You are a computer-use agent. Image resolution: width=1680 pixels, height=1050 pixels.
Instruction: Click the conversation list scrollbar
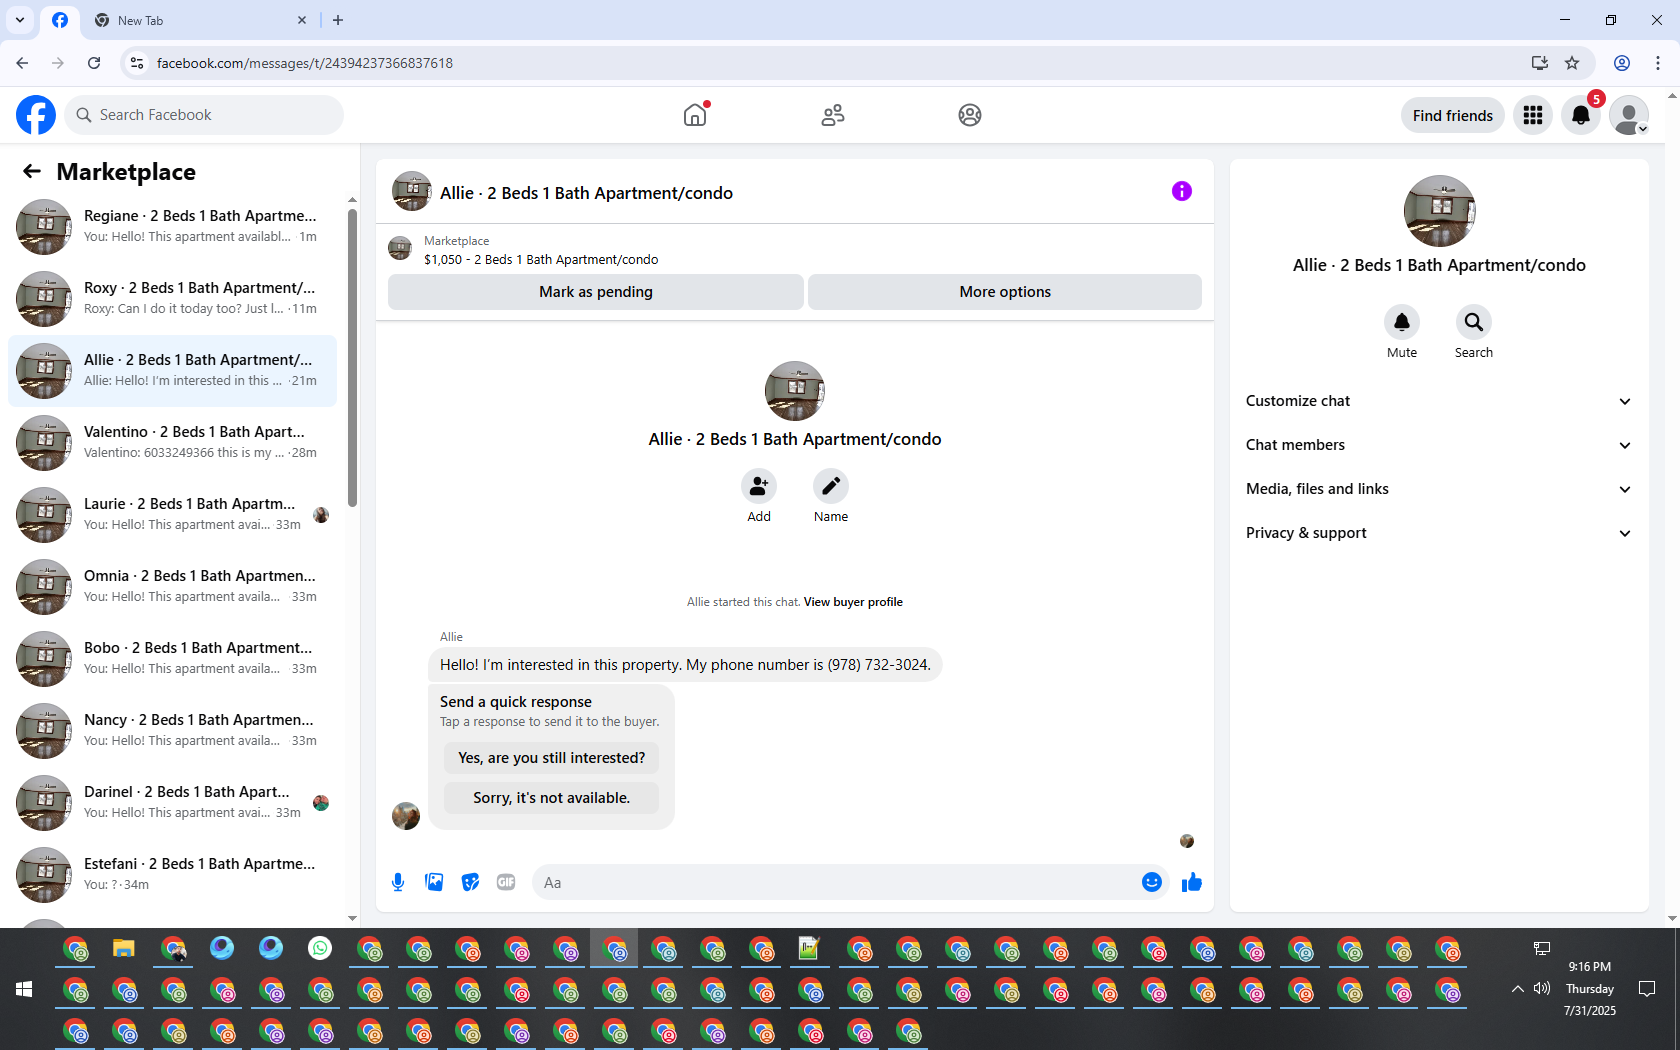(352, 358)
